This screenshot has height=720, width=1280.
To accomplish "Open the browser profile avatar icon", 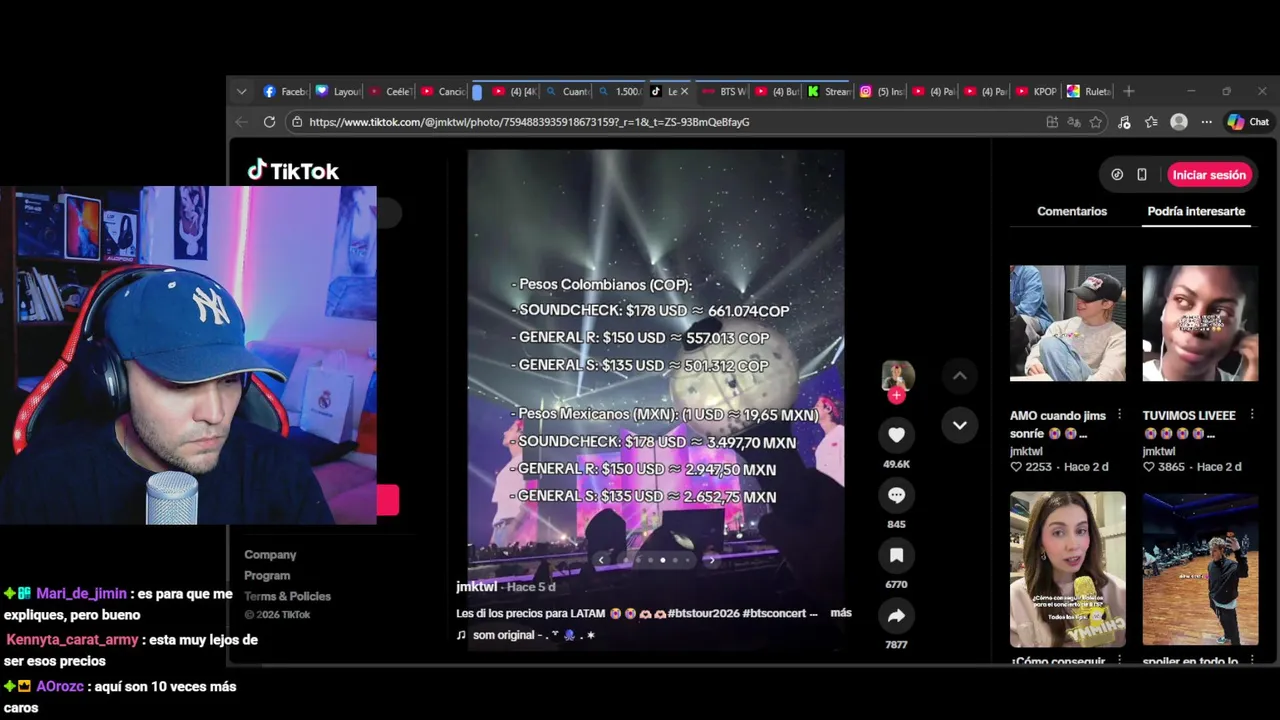I will (1179, 122).
